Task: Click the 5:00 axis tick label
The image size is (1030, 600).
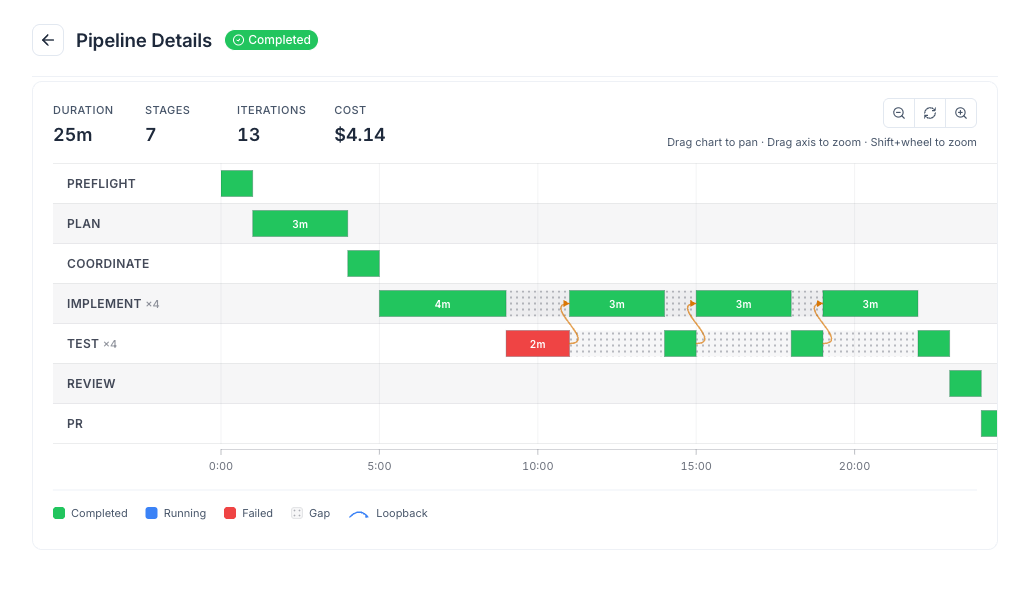Action: click(x=379, y=466)
